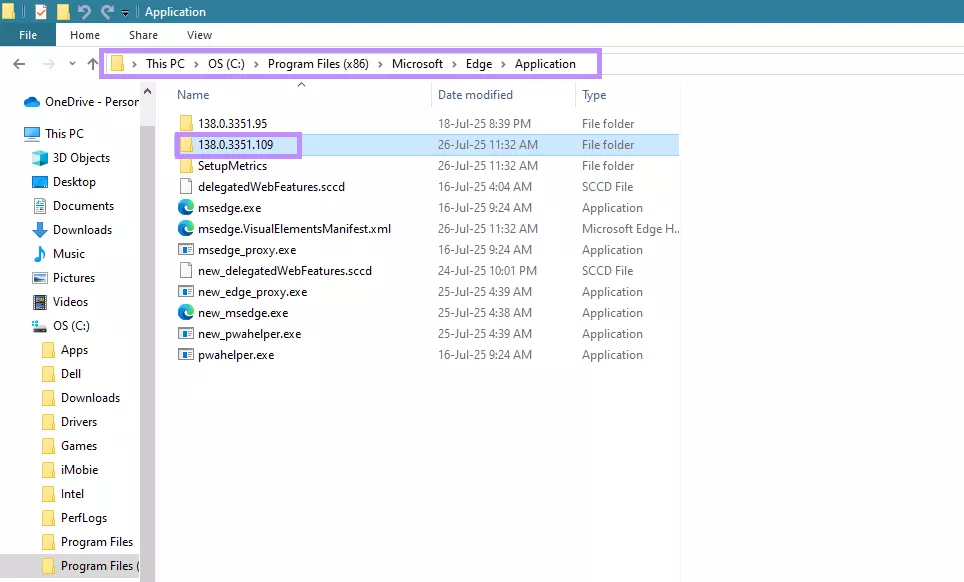Switch to the View ribbon tab
The width and height of the screenshot is (964, 582).
[x=199, y=35]
